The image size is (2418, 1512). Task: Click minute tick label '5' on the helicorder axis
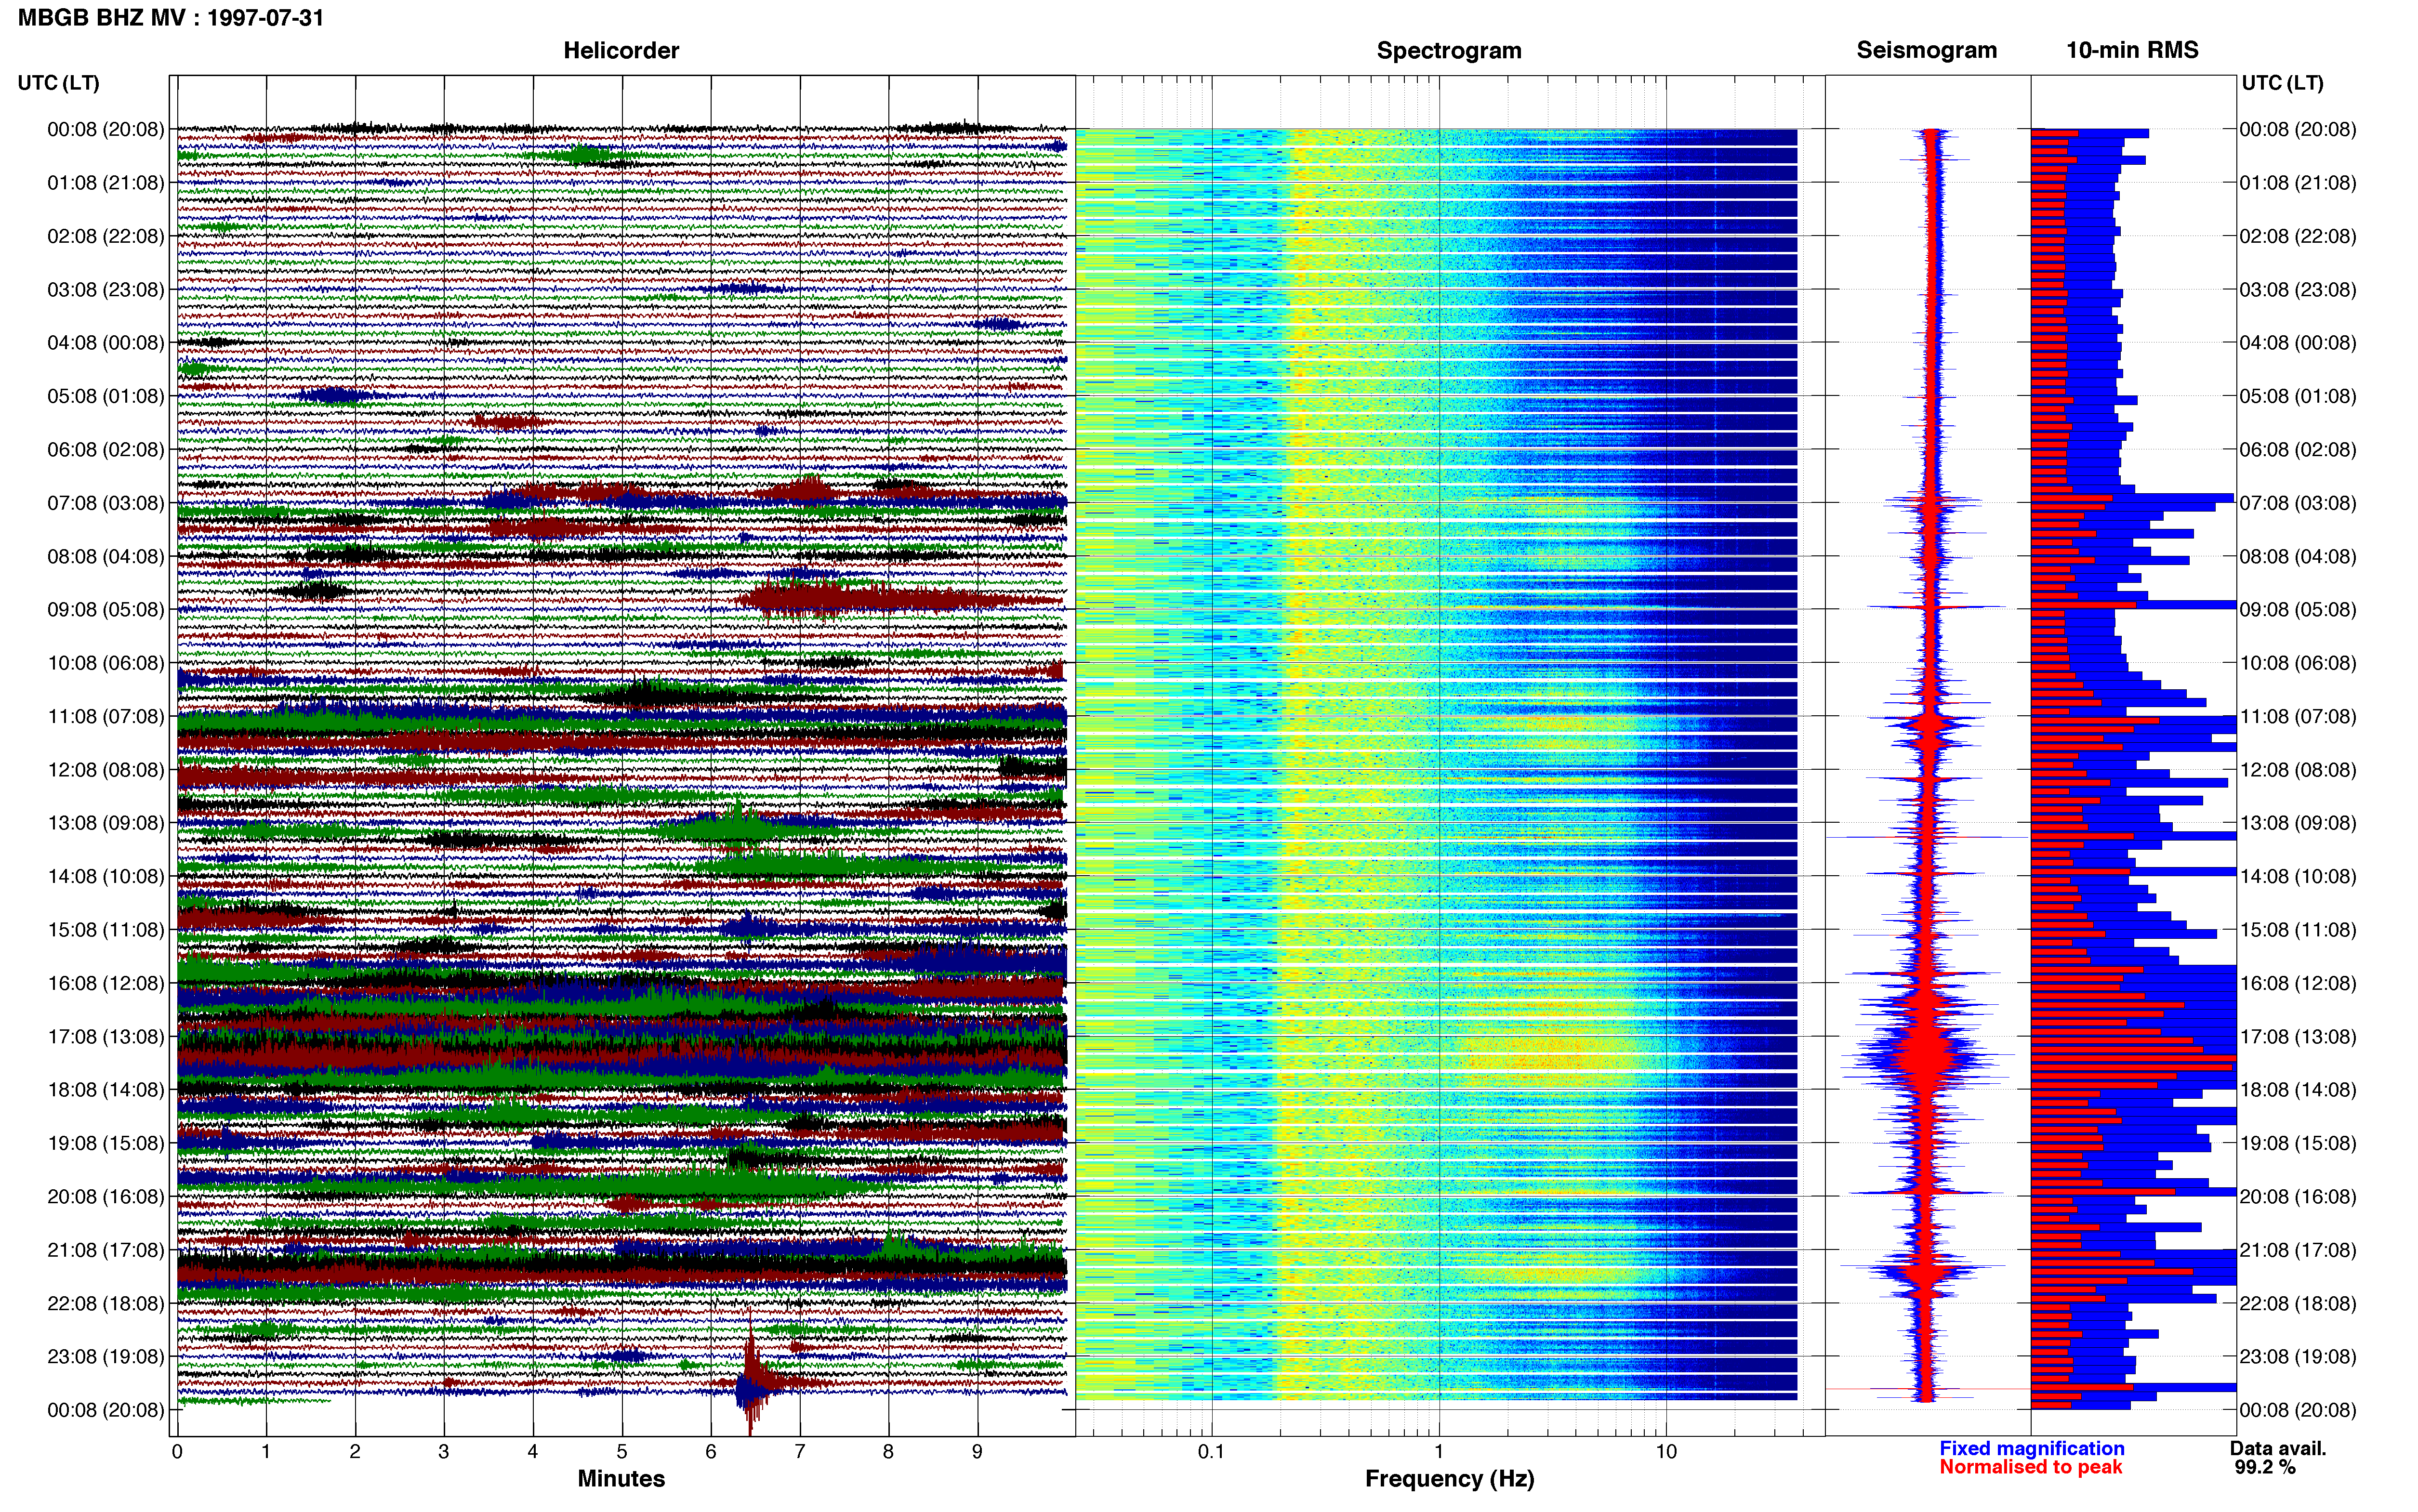pyautogui.click(x=622, y=1452)
